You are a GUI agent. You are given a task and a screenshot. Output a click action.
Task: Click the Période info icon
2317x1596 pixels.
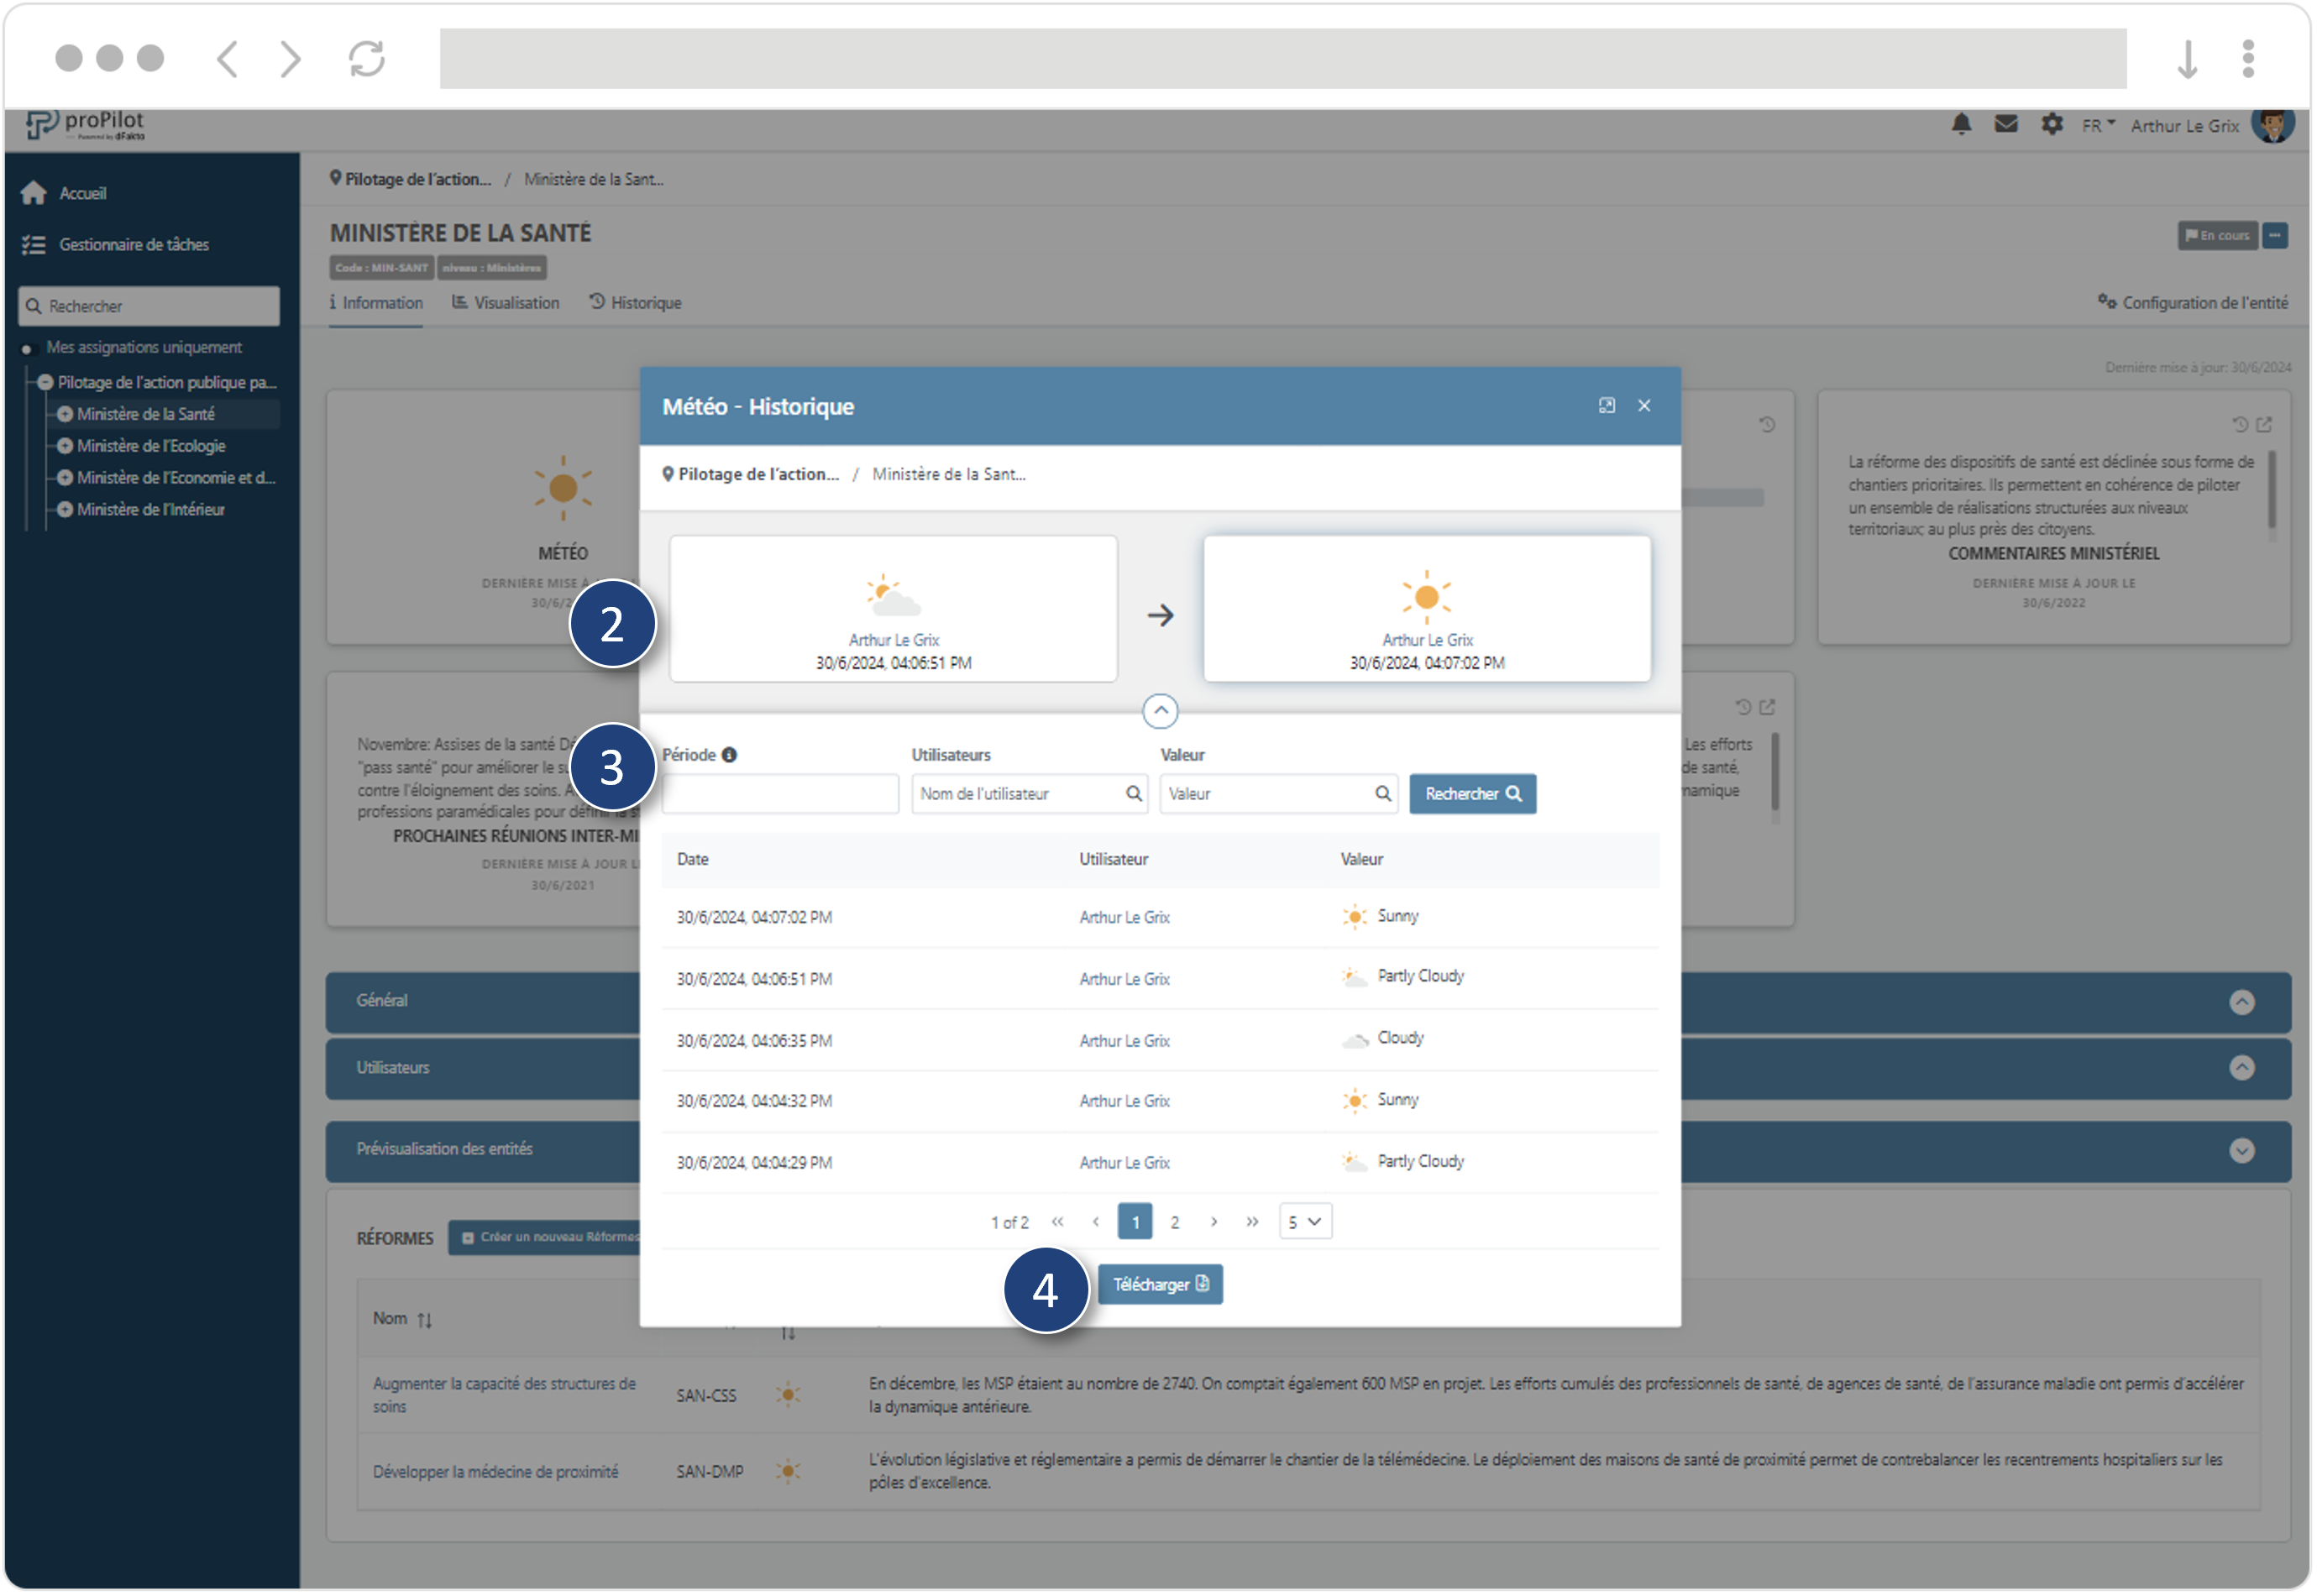[x=730, y=756]
